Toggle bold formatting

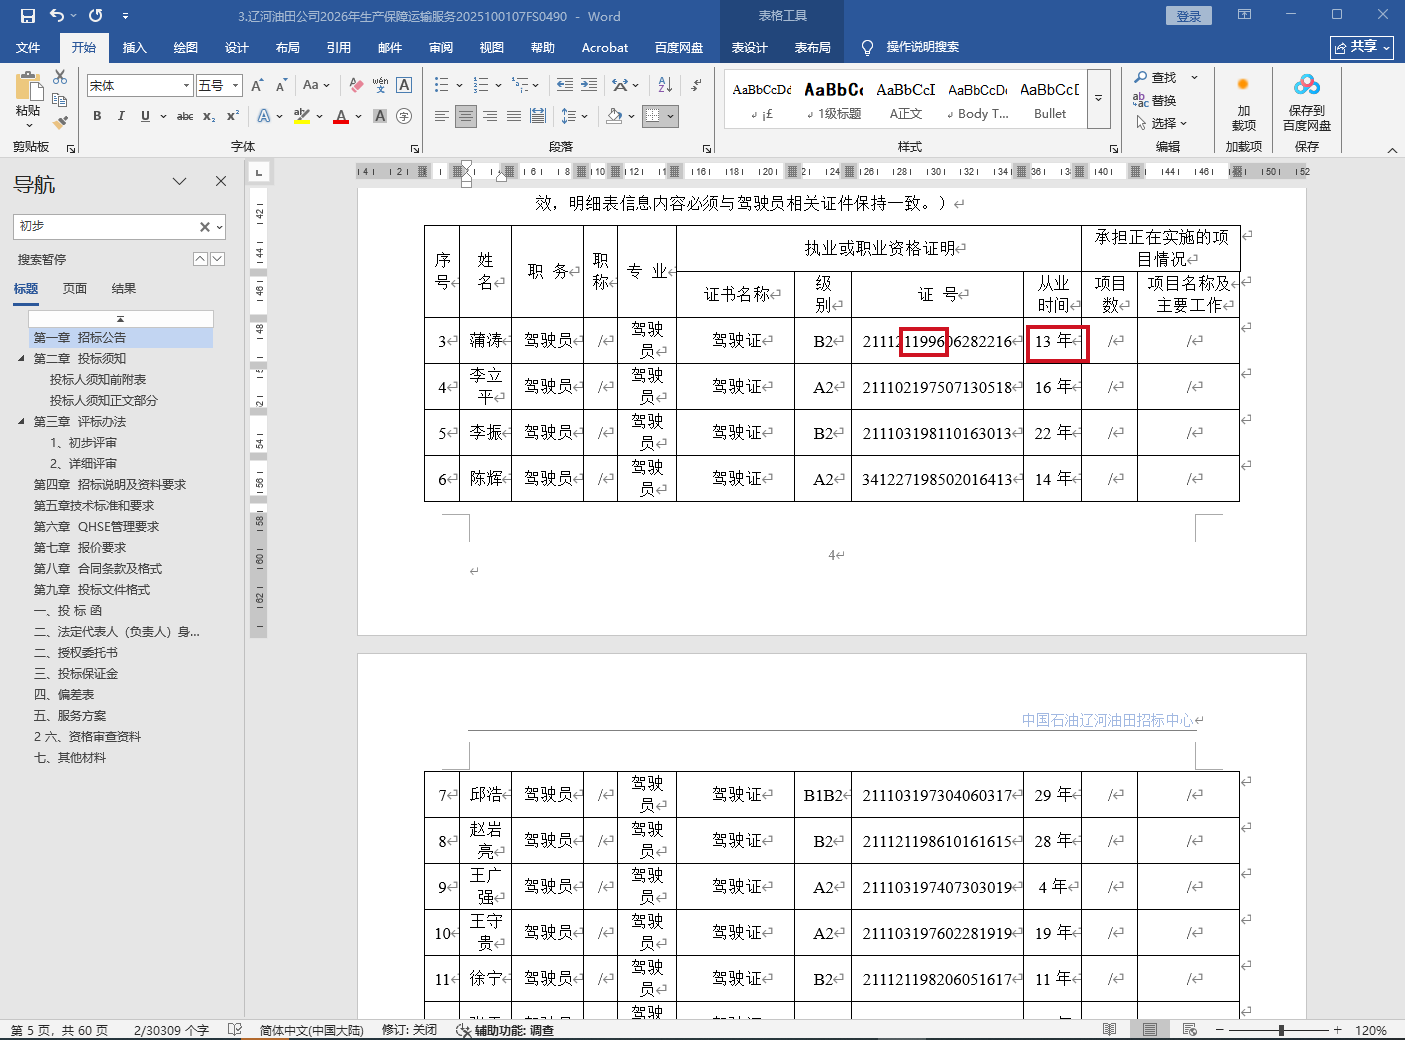[97, 116]
